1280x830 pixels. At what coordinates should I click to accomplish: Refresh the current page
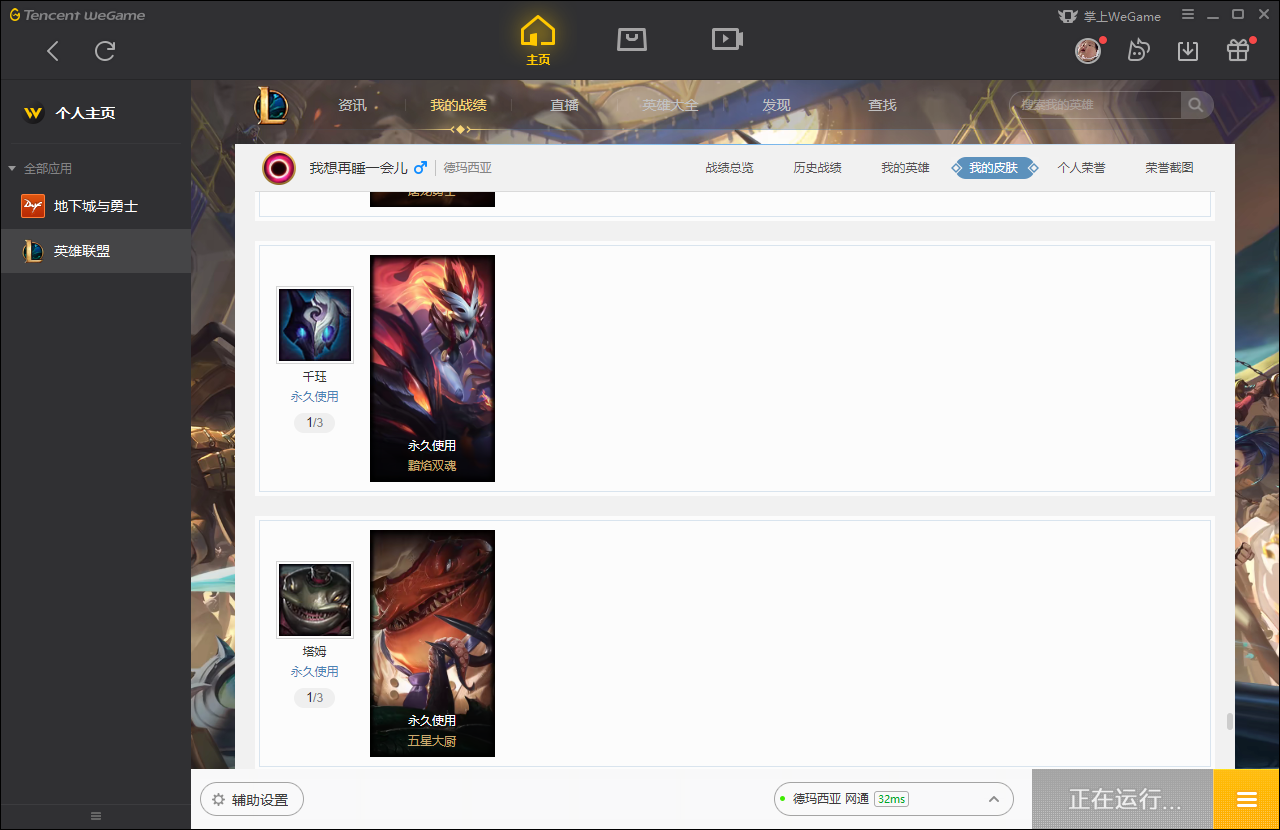click(105, 51)
